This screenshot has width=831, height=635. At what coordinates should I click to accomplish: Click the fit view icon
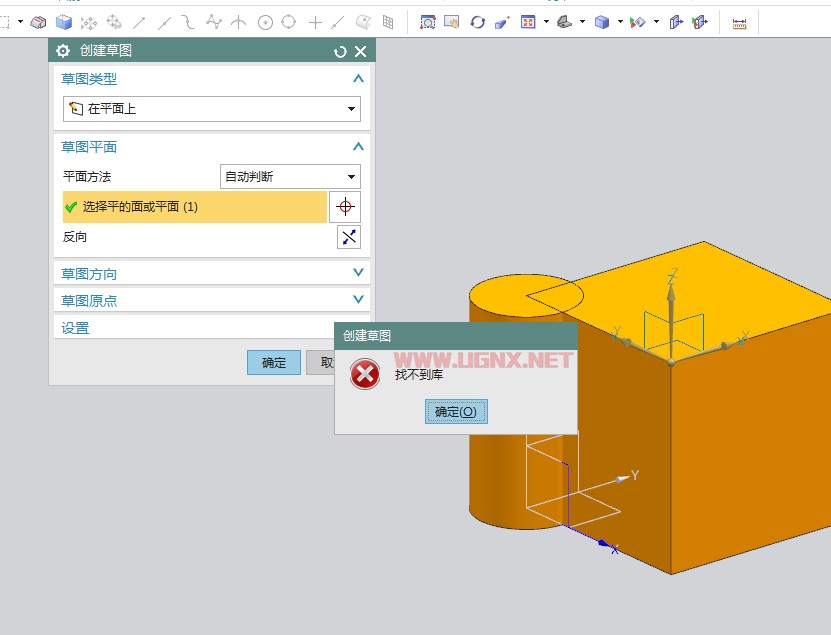[528, 22]
